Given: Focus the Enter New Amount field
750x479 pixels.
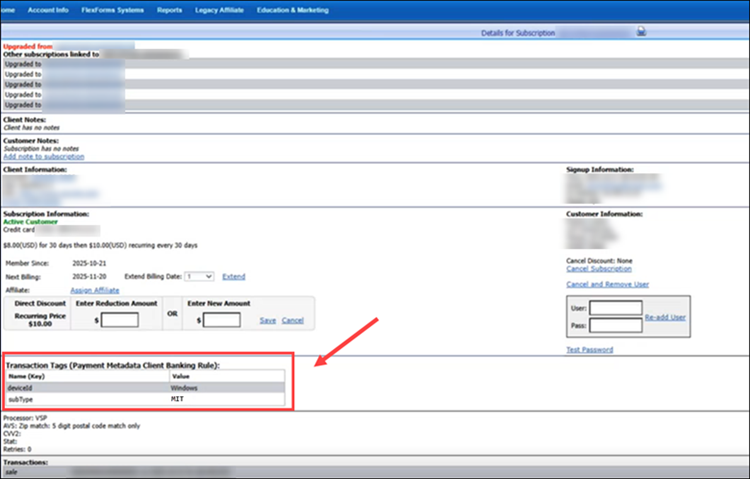Looking at the screenshot, I should (x=221, y=320).
